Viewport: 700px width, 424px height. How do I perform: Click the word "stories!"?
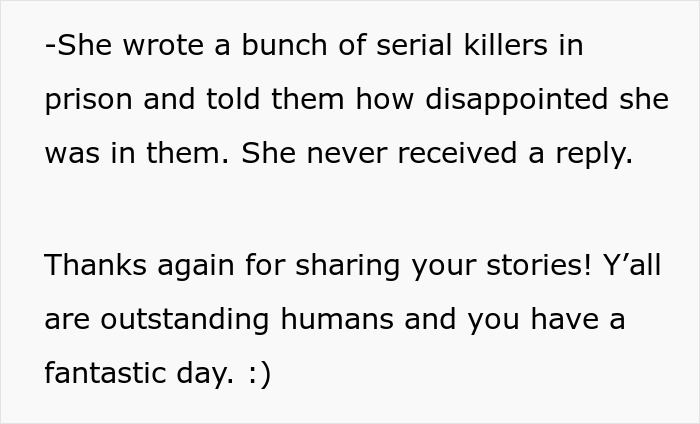pos(539,265)
